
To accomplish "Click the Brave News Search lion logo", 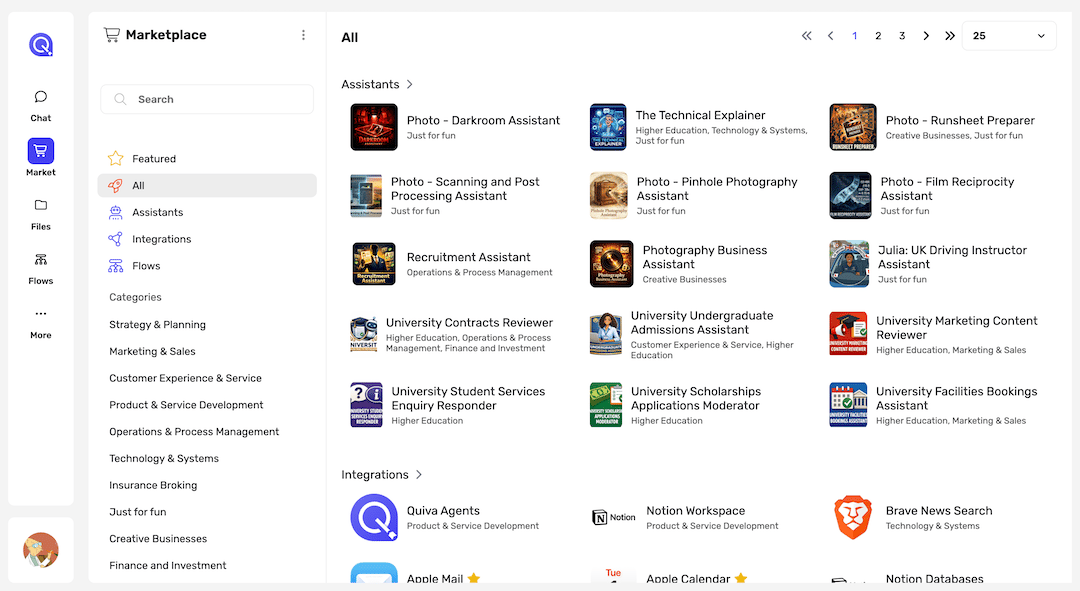I will point(853,517).
